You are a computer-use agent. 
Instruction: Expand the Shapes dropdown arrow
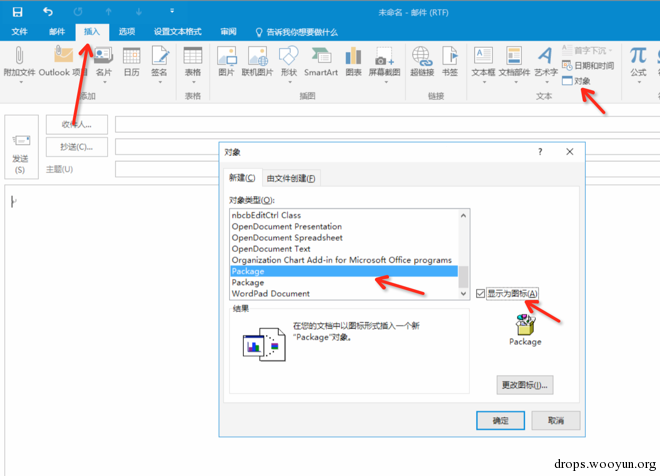[x=290, y=82]
